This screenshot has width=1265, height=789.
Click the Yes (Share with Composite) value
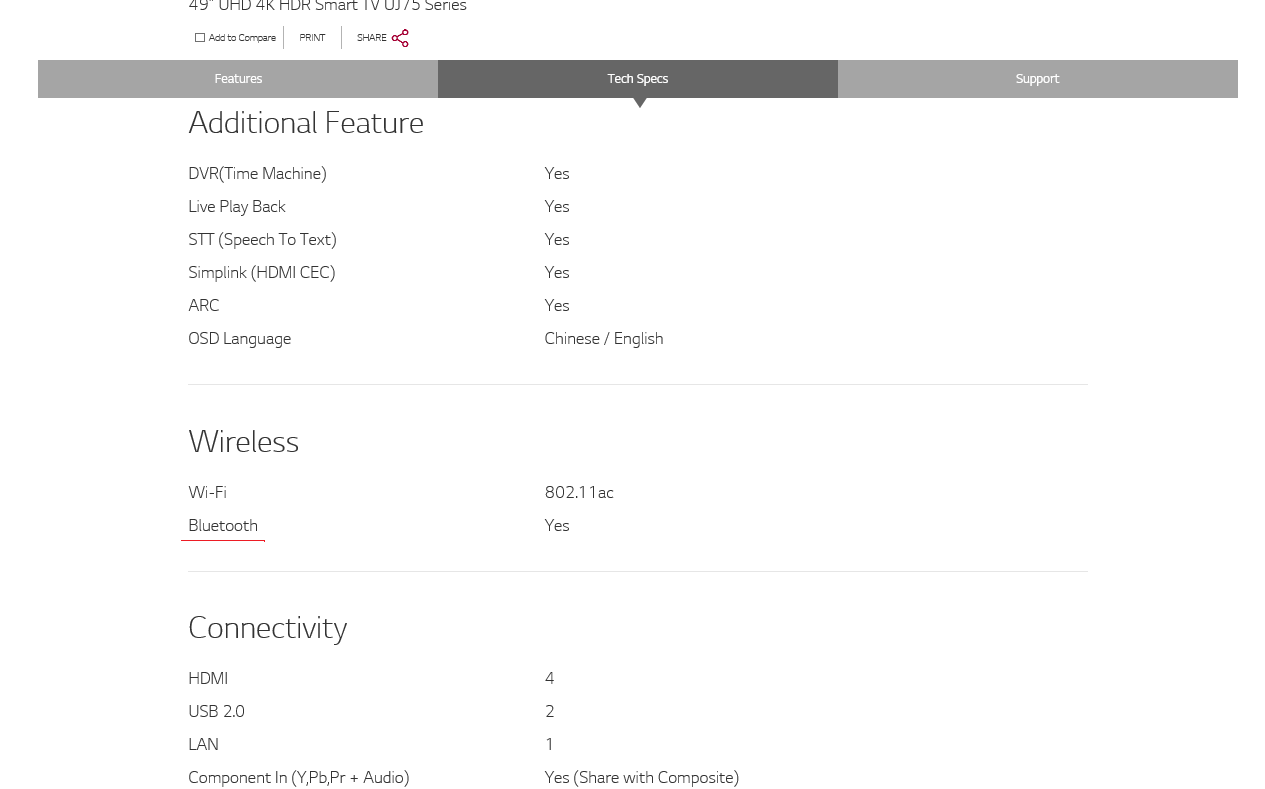click(642, 778)
